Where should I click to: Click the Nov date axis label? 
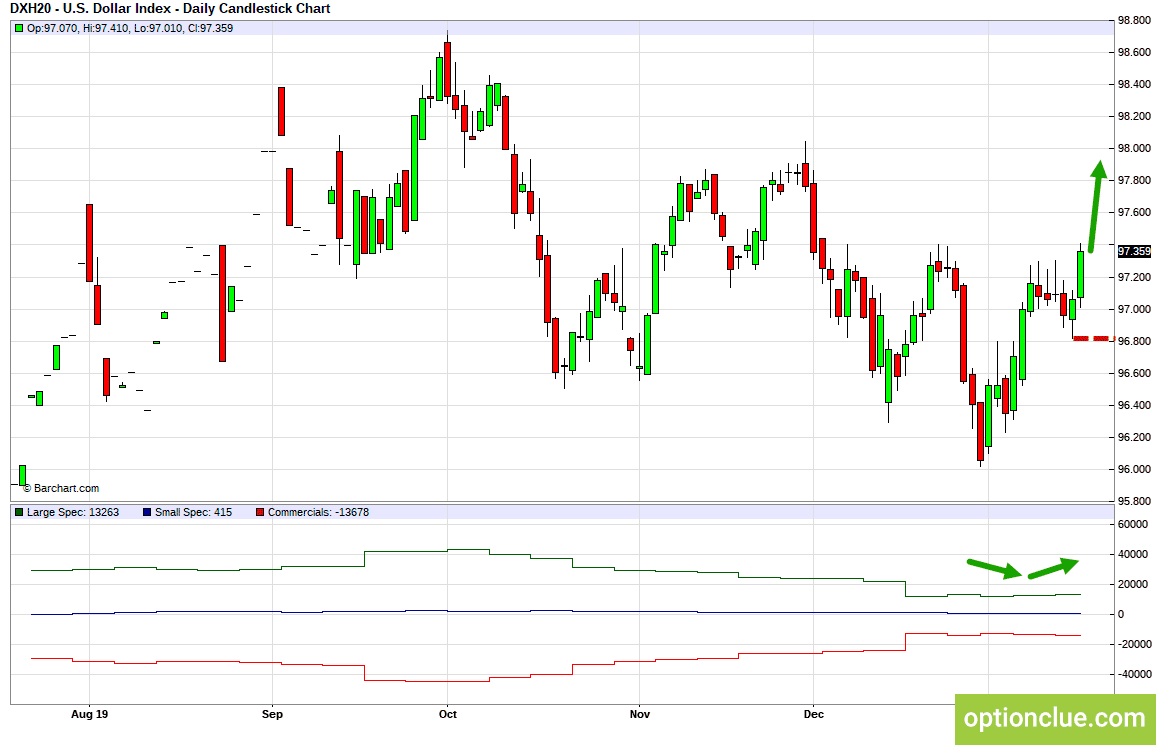(640, 714)
